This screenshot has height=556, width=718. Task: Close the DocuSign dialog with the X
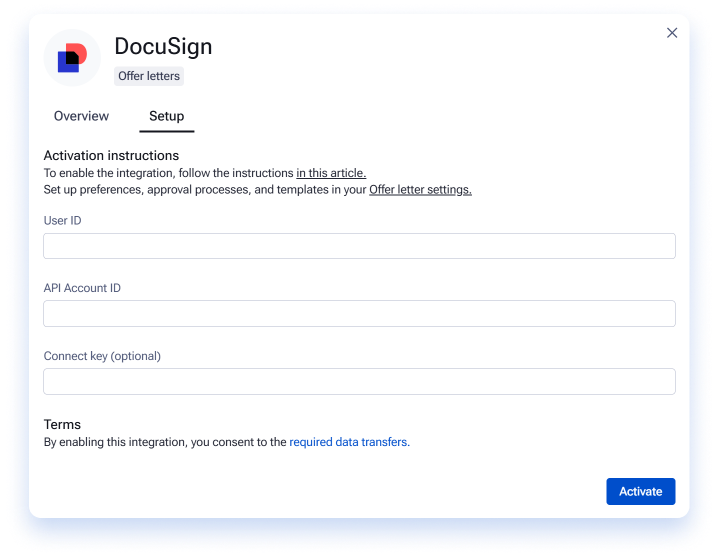[671, 33]
